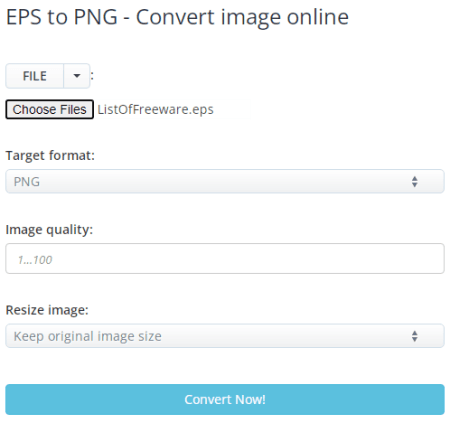The image size is (450, 423).
Task: Click the Convert image online title text
Action: click(242, 17)
